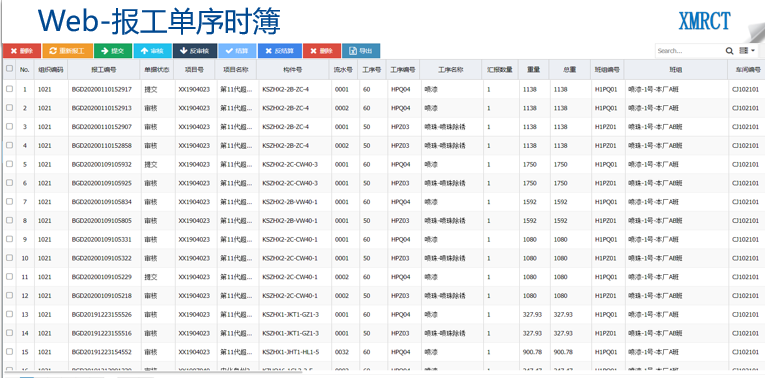The height and width of the screenshot is (378, 765).
Task: Click the orange 重新报工 refresh button
Action: 67,51
